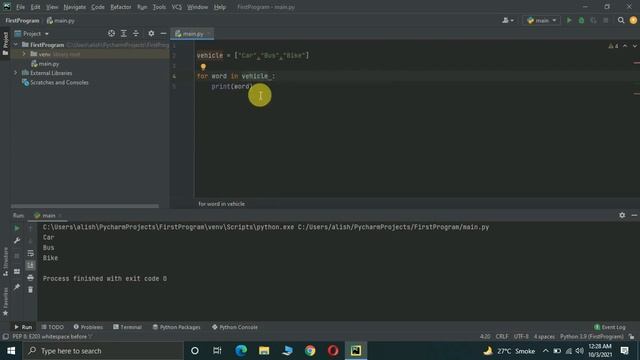This screenshot has height=360, width=640.
Task: Open the Refactor menu
Action: click(121, 7)
